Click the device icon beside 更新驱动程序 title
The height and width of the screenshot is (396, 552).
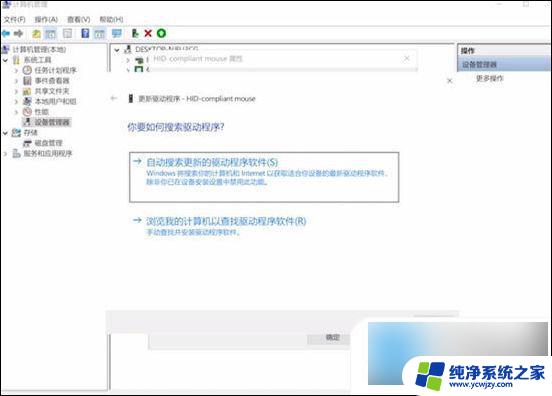tap(131, 99)
